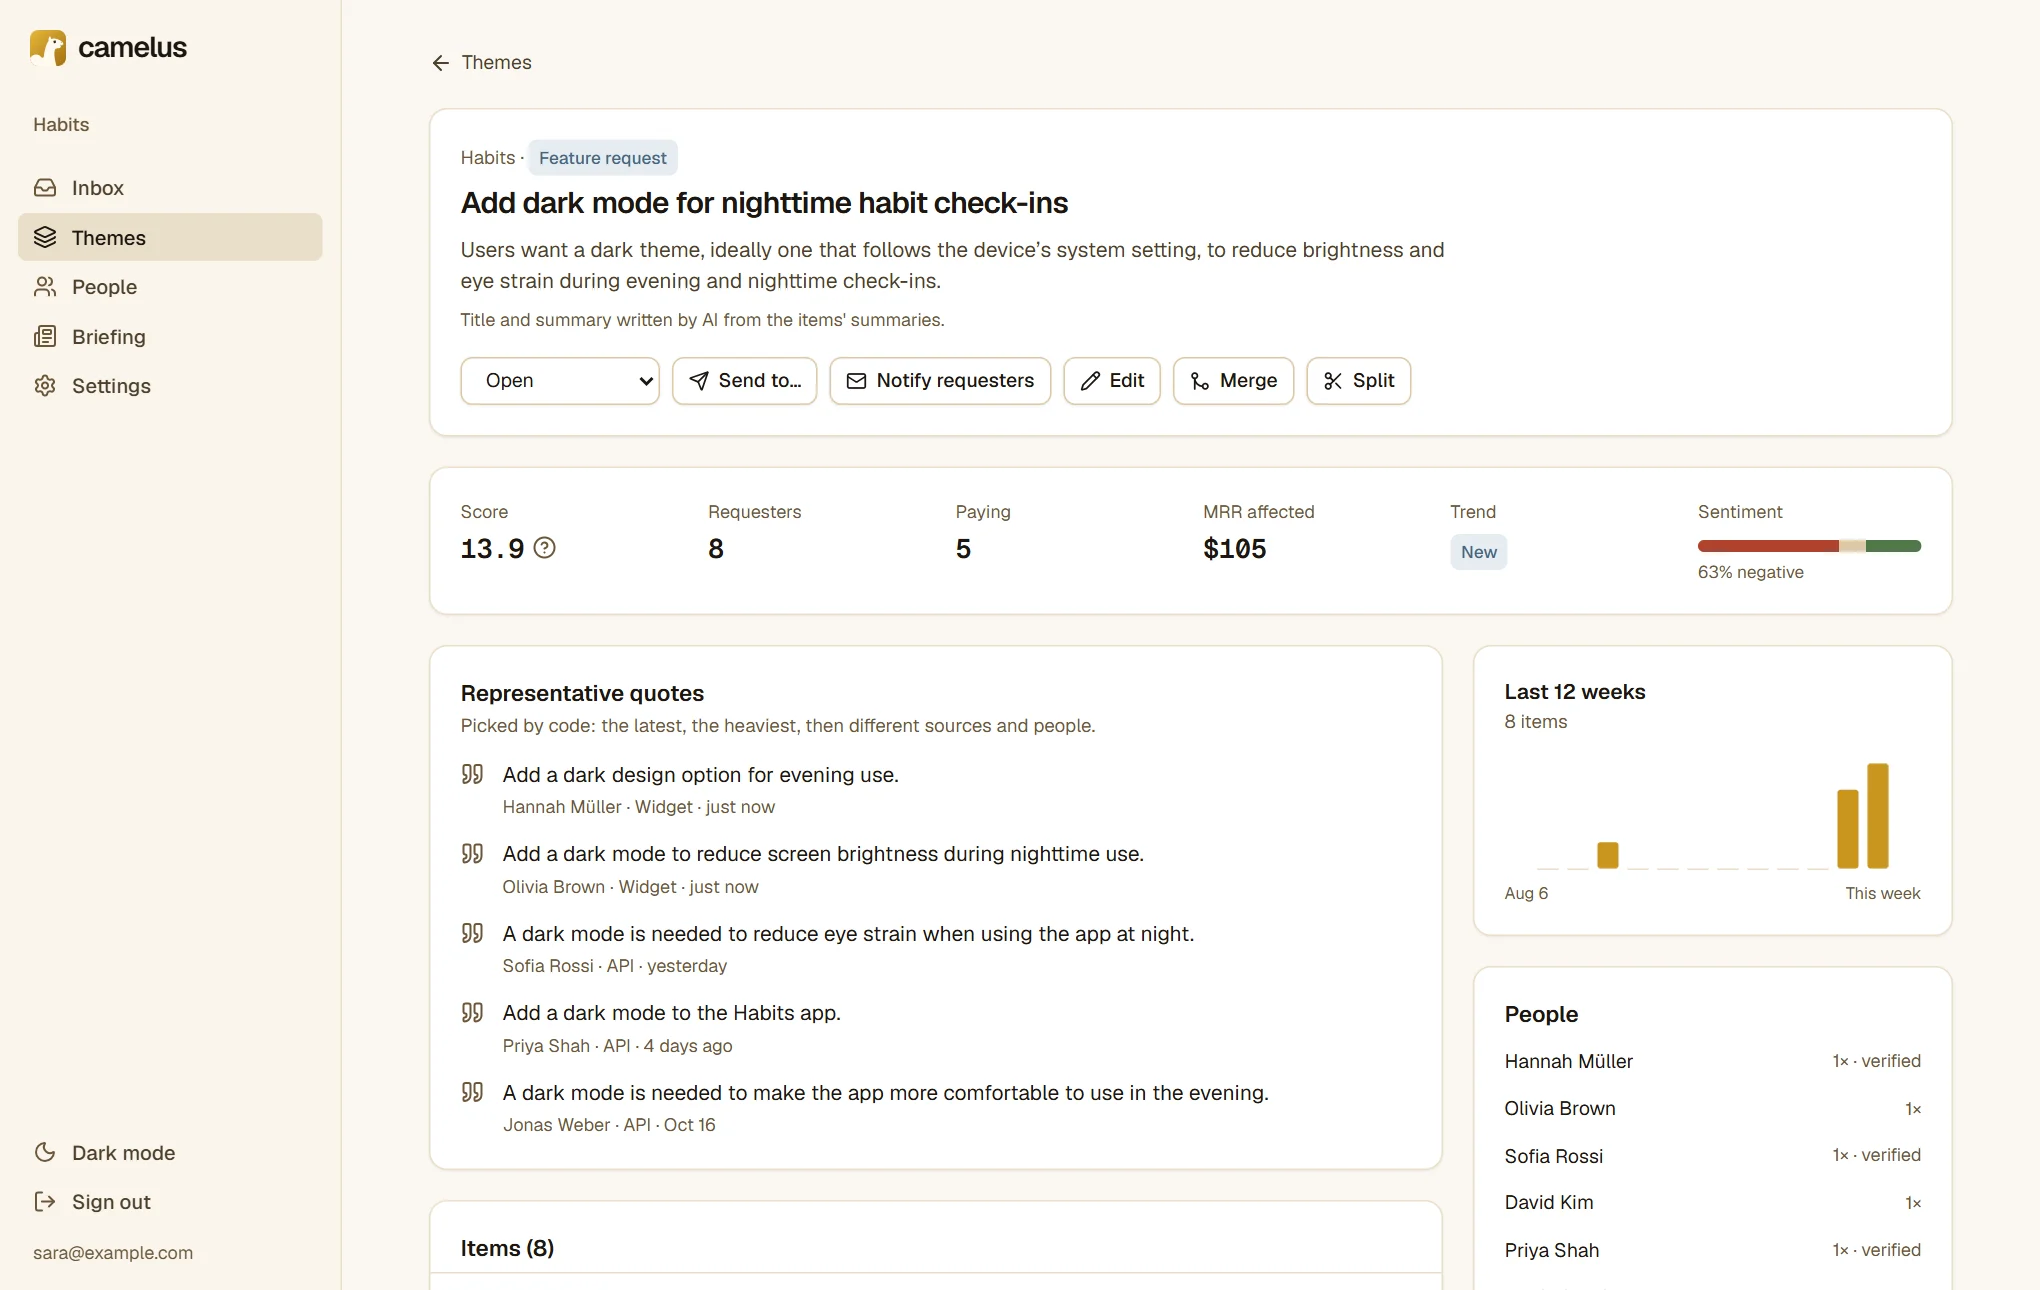Open the People section
This screenshot has width=2040, height=1290.
(170, 287)
